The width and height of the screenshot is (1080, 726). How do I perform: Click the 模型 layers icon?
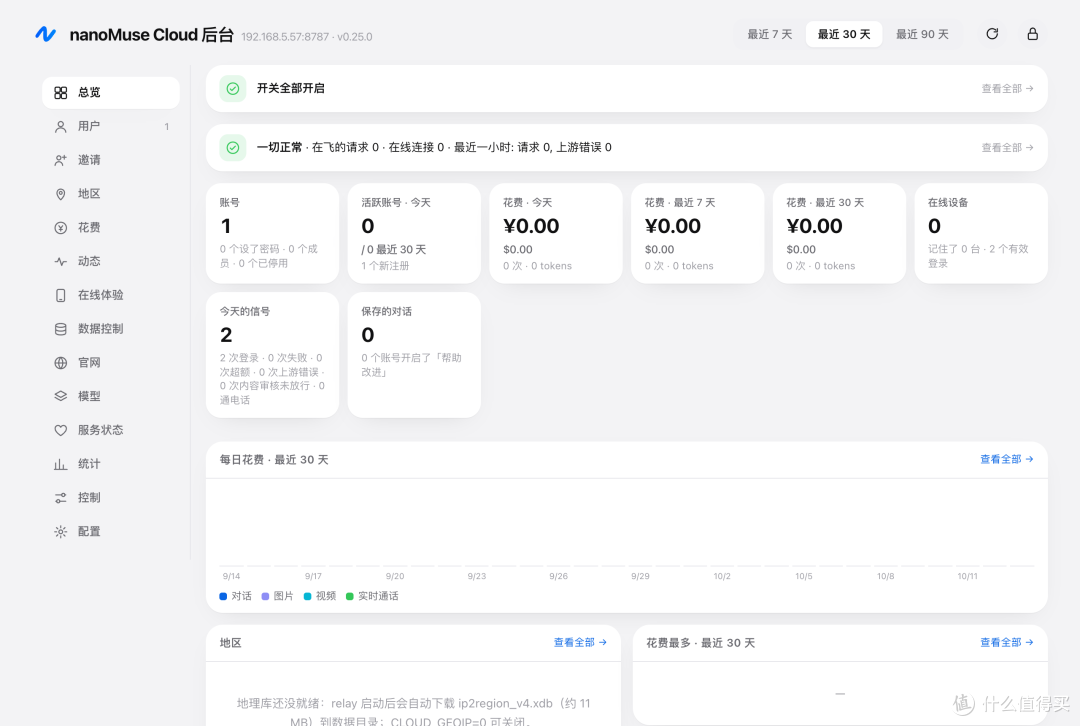tap(61, 396)
